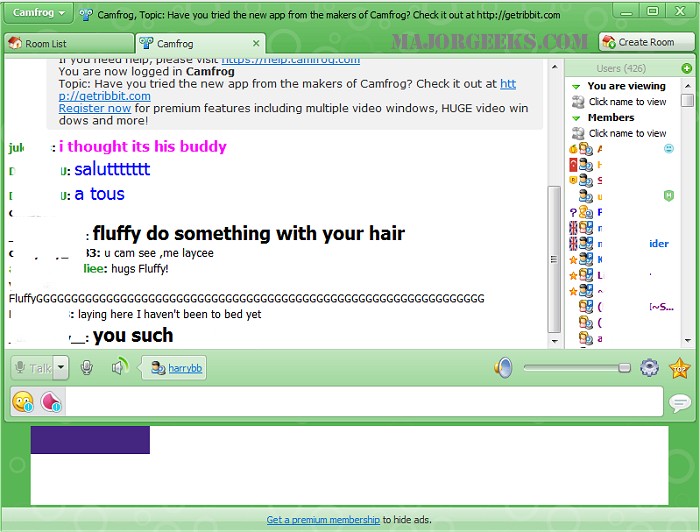The image size is (700, 532).
Task: Click the Room List house icon
Action: [x=15, y=43]
